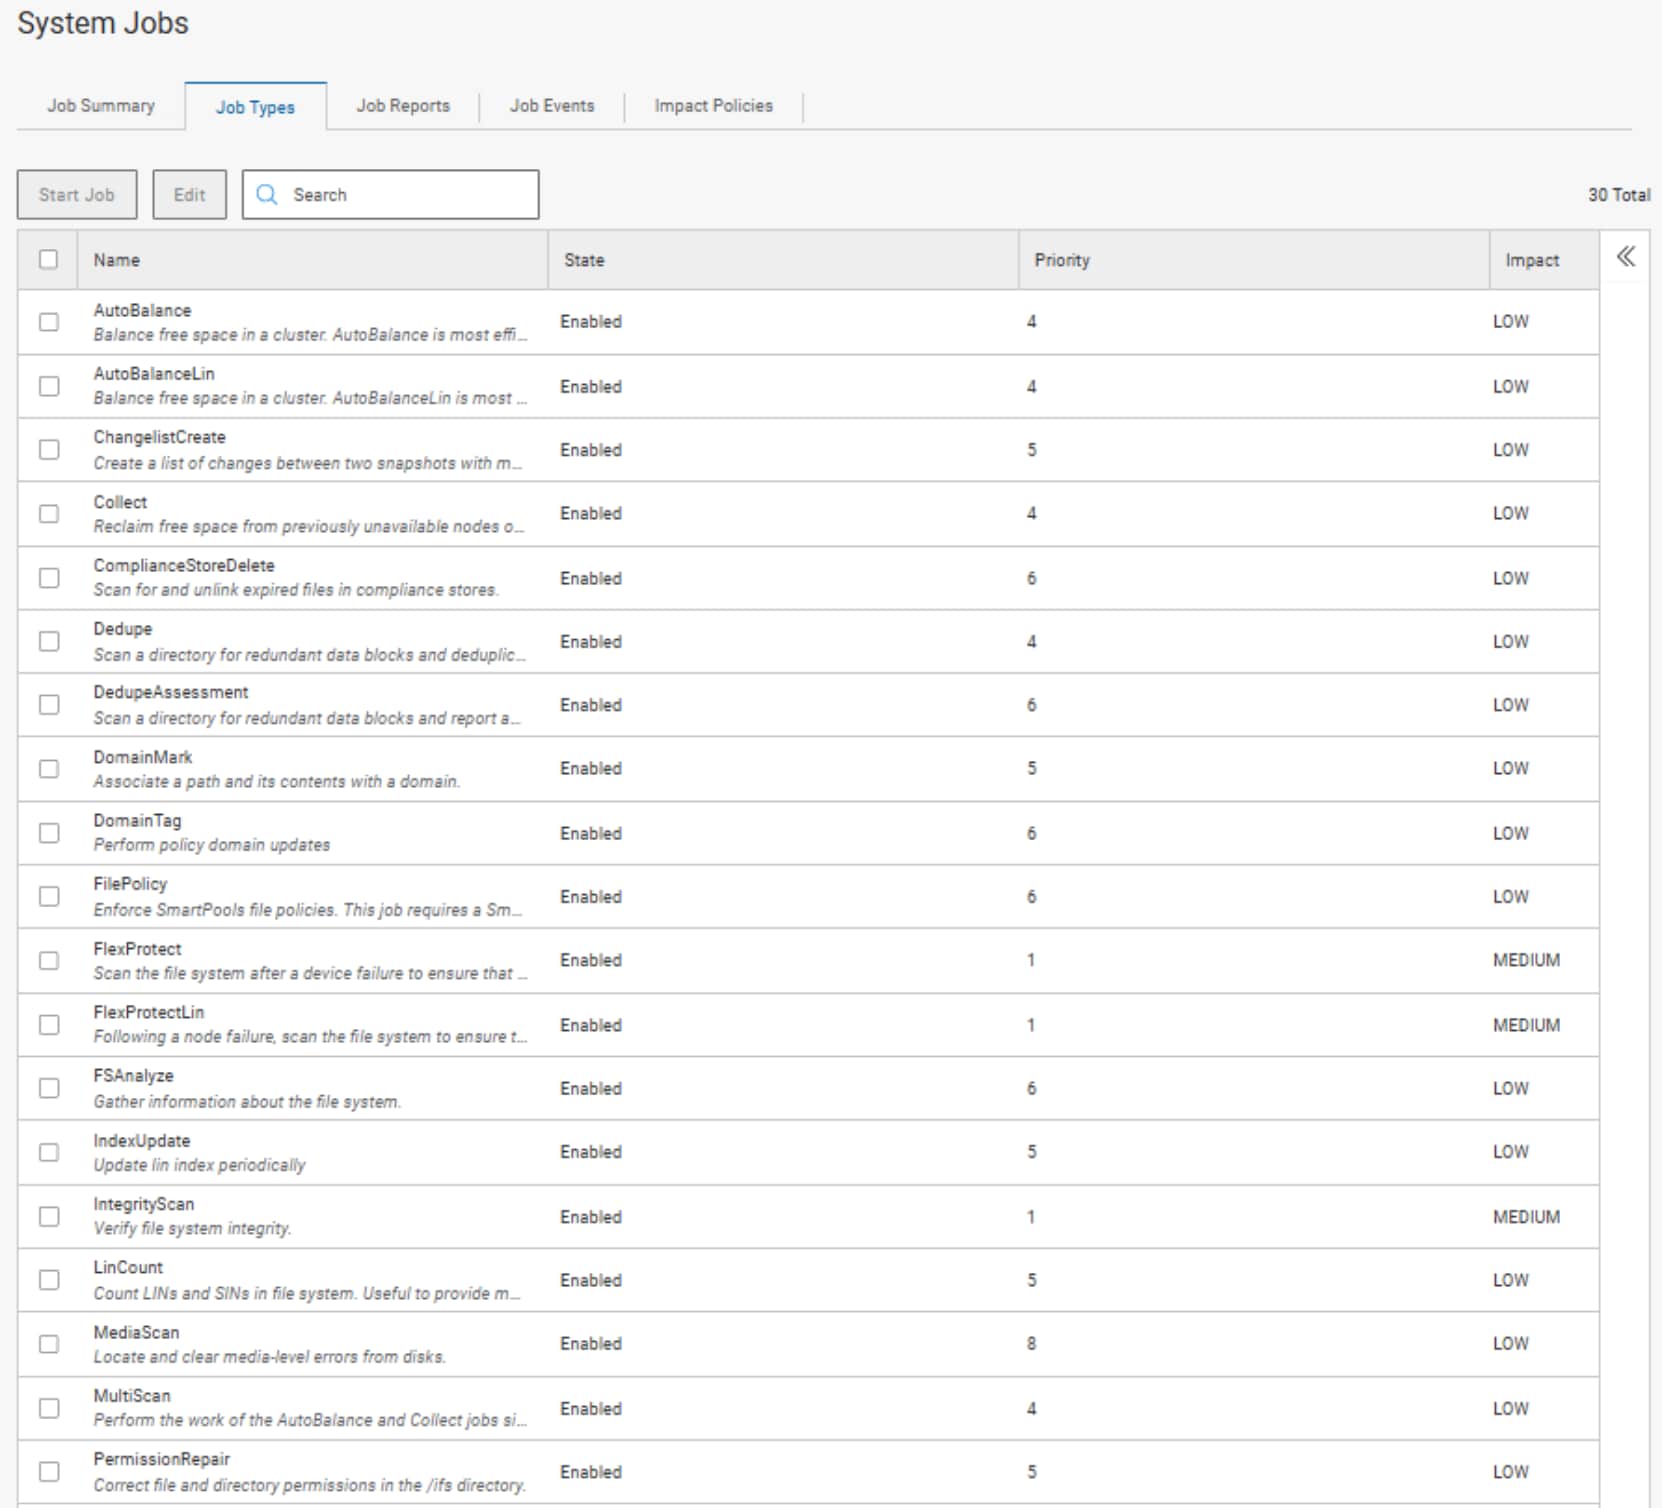Click the Collect job name
This screenshot has height=1508, width=1662.
(x=120, y=502)
